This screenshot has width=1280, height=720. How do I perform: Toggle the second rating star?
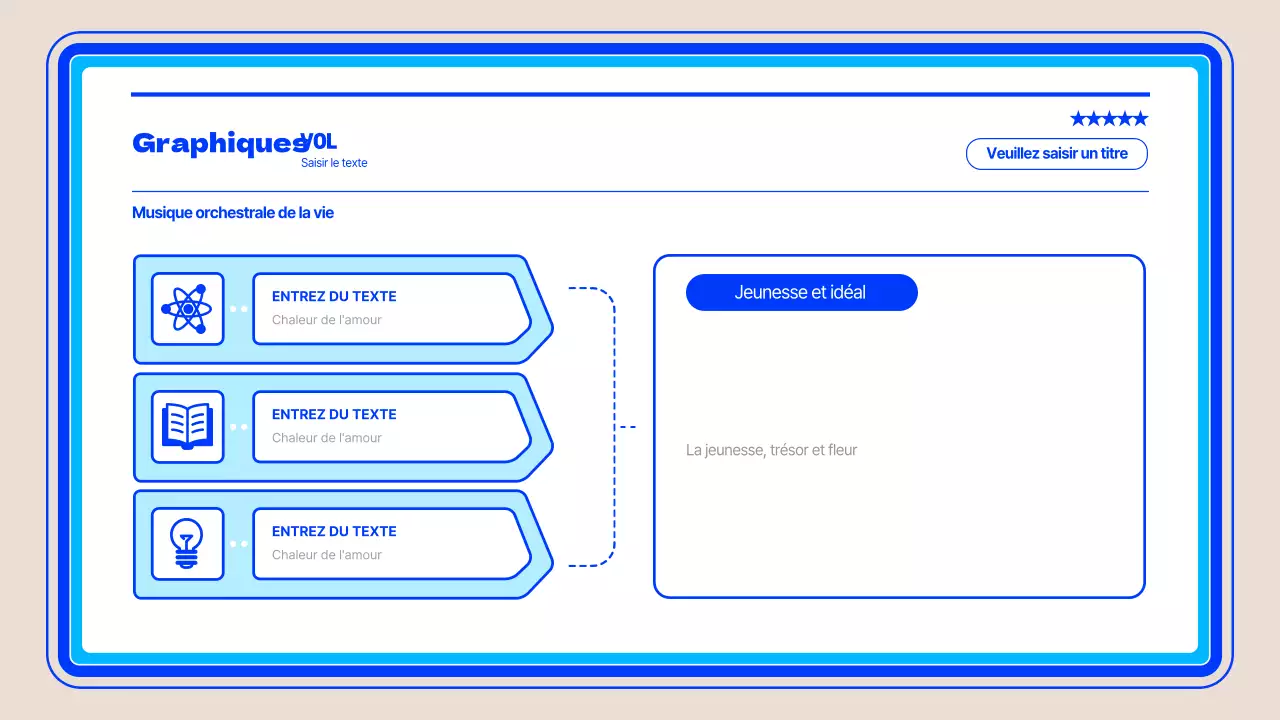[x=1094, y=117]
